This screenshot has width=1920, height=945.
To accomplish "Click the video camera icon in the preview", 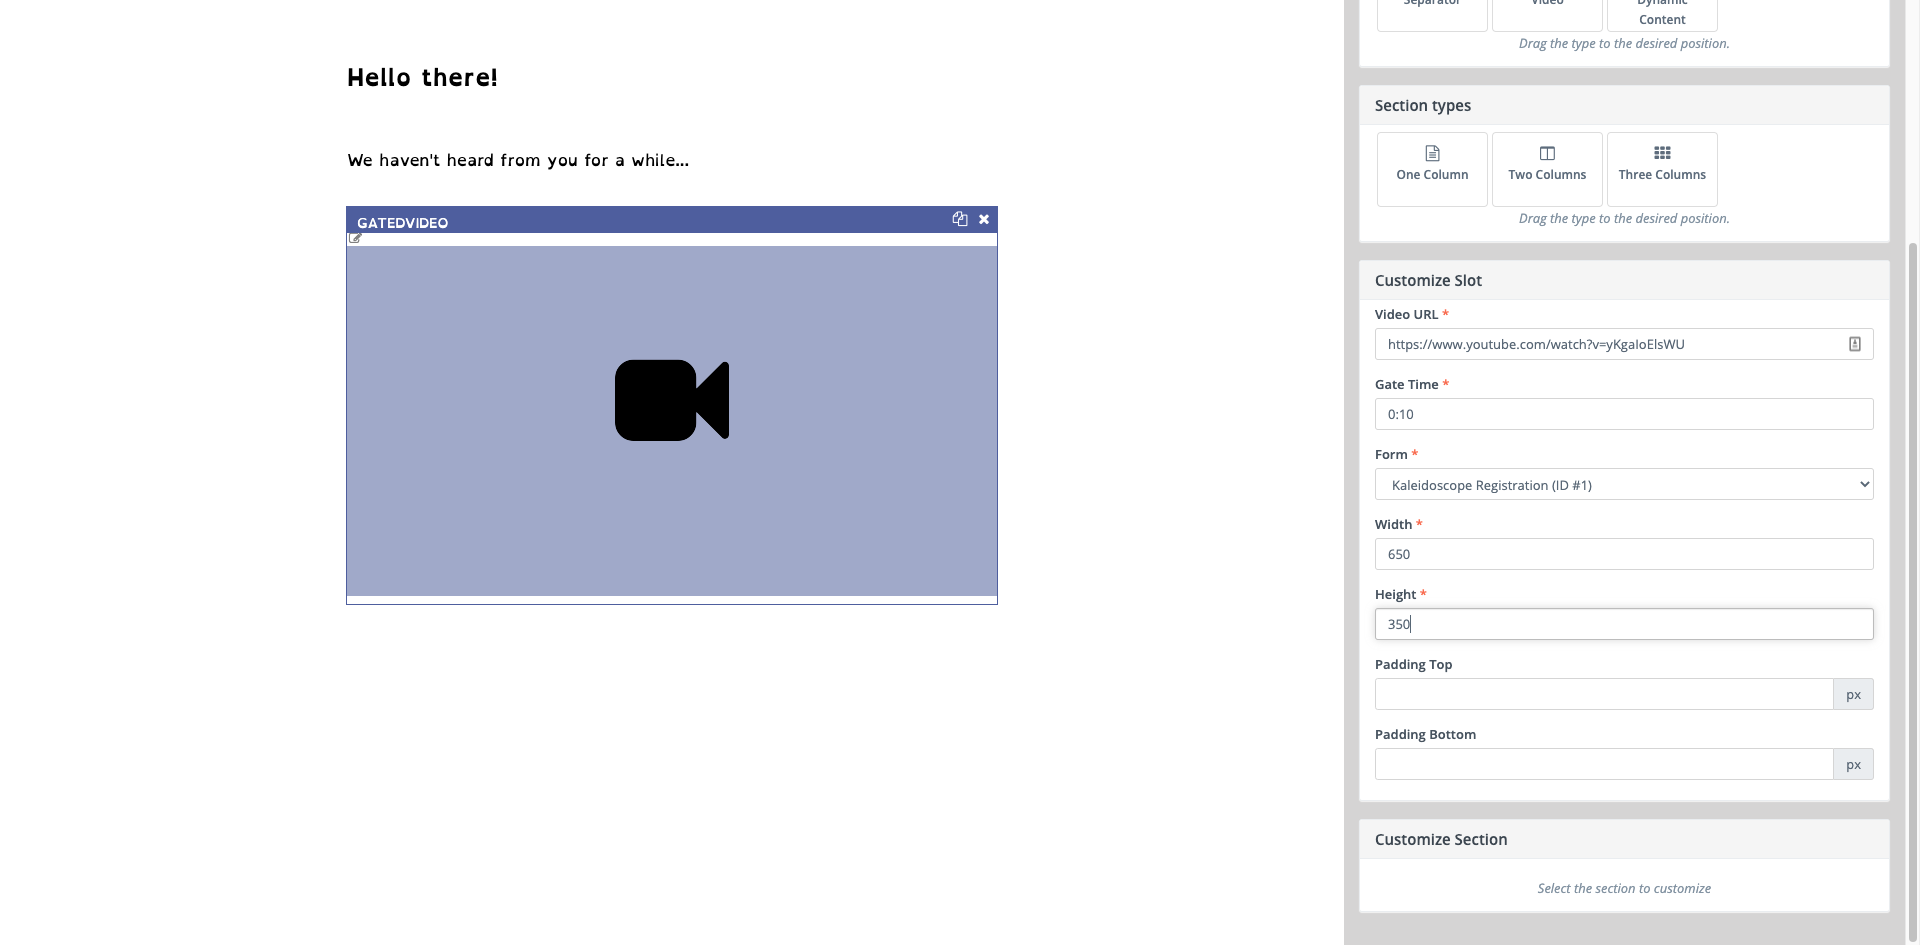I will [671, 399].
